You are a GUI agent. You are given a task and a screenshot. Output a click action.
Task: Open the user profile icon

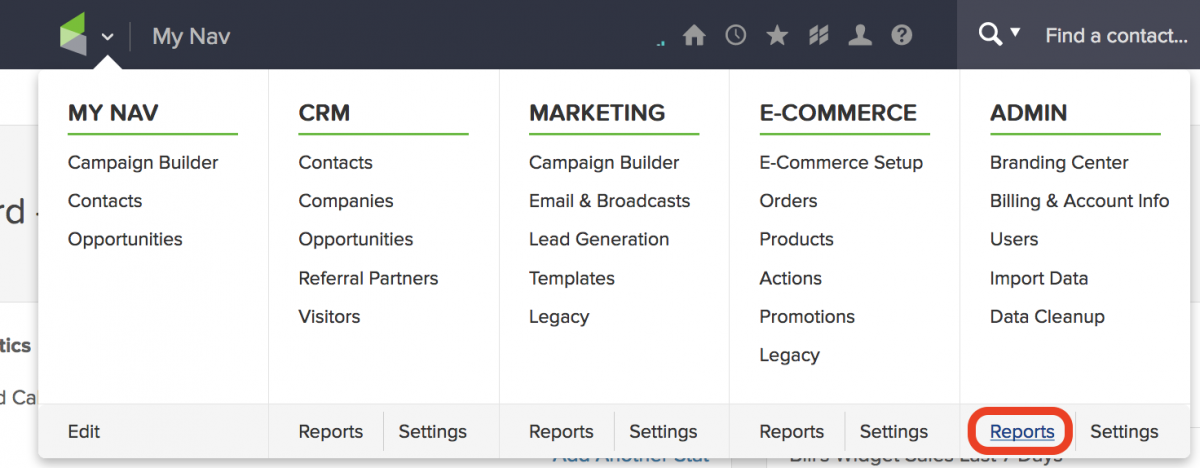[859, 36]
